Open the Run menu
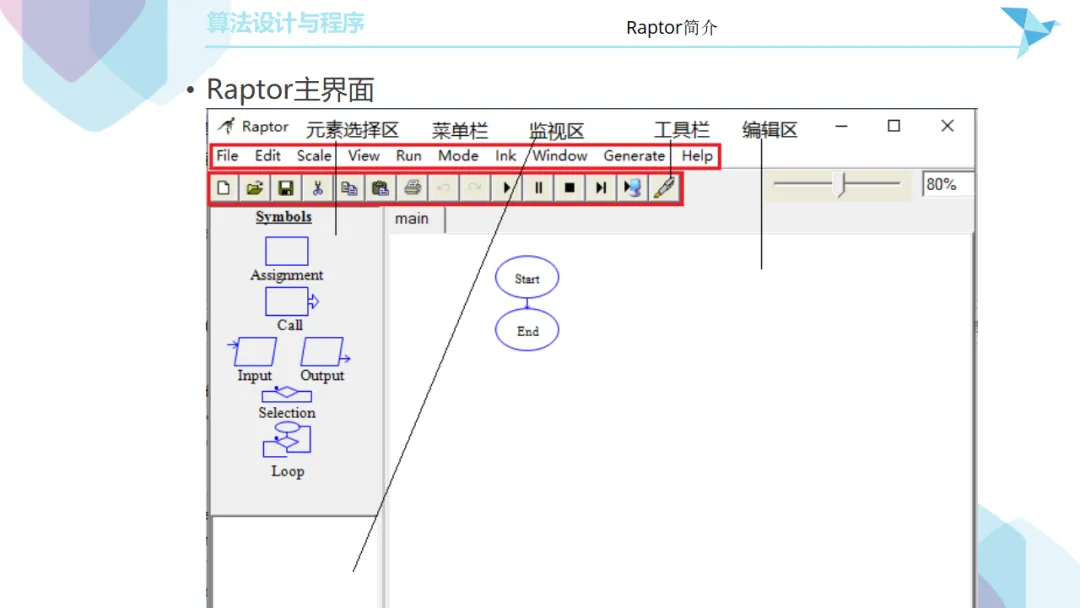The width and height of the screenshot is (1080, 608). 408,156
